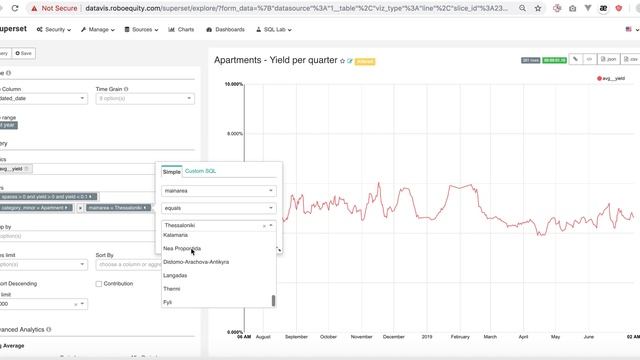Select Nea Propontida option
This screenshot has width=640, height=360.
click(x=219, y=249)
